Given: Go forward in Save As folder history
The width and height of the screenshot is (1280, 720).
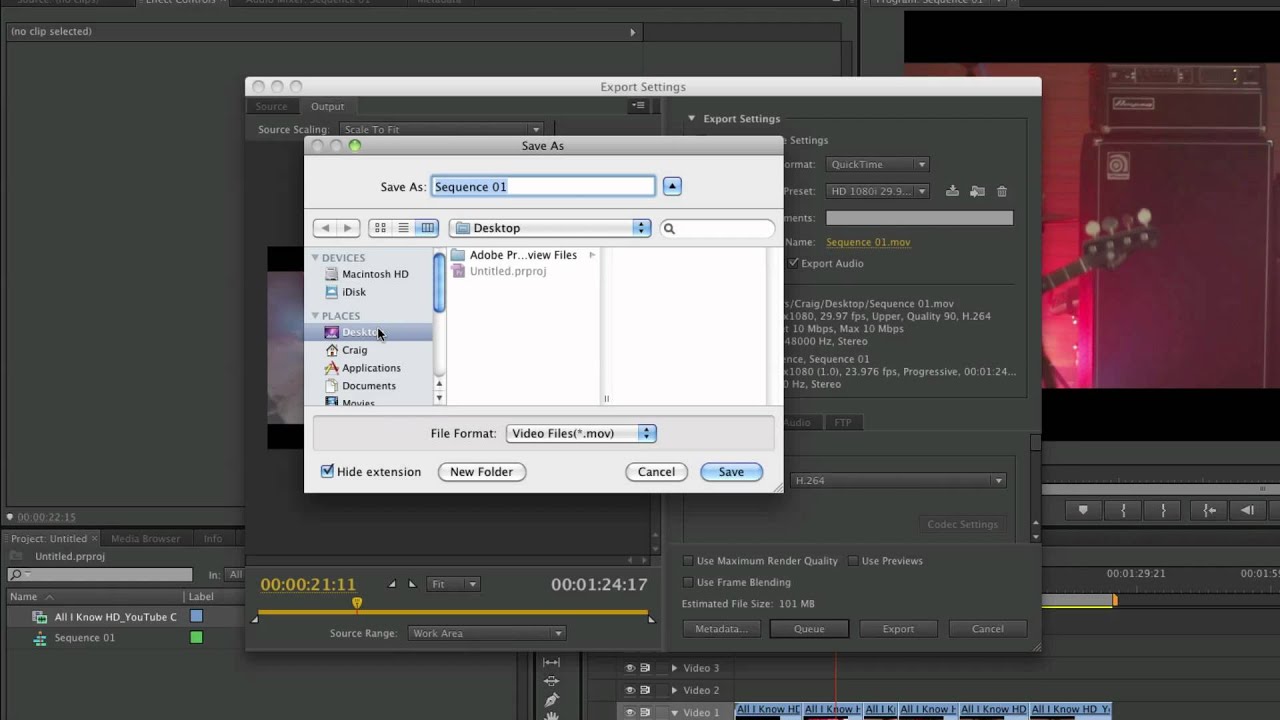Looking at the screenshot, I should 348,228.
